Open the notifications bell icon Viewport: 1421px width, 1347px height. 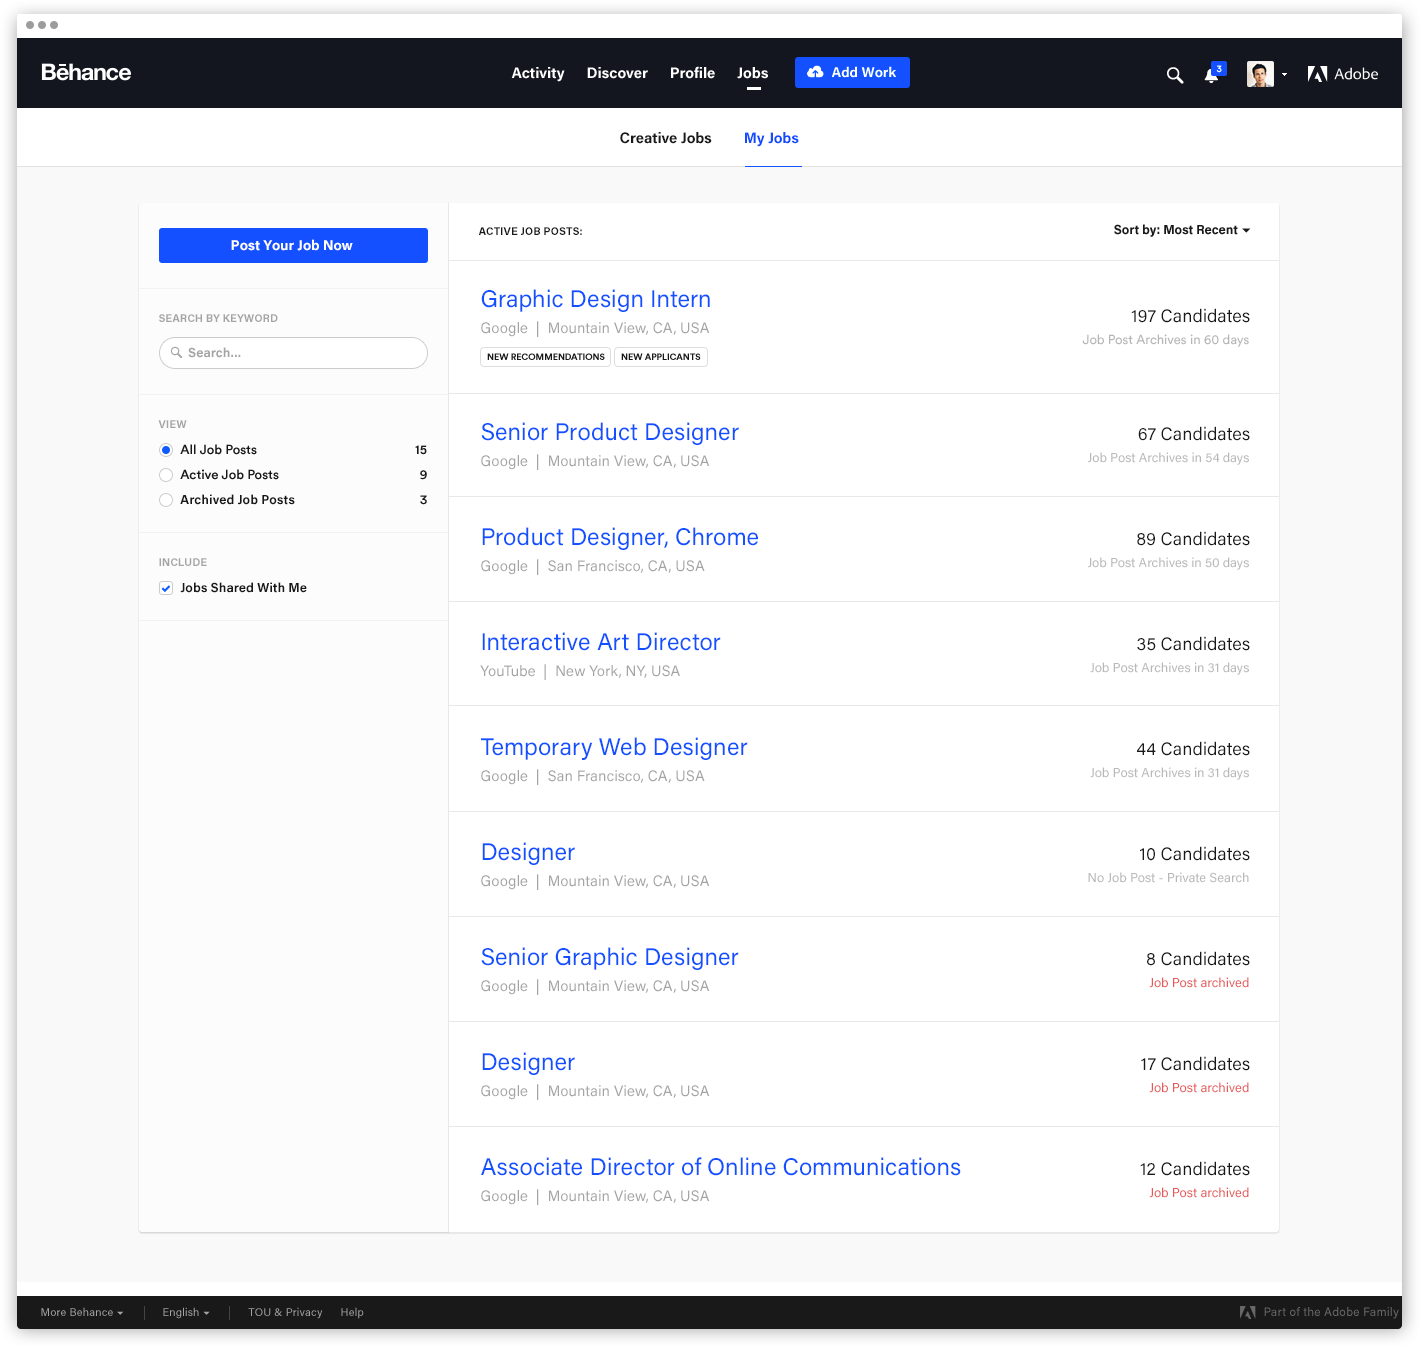(x=1212, y=75)
